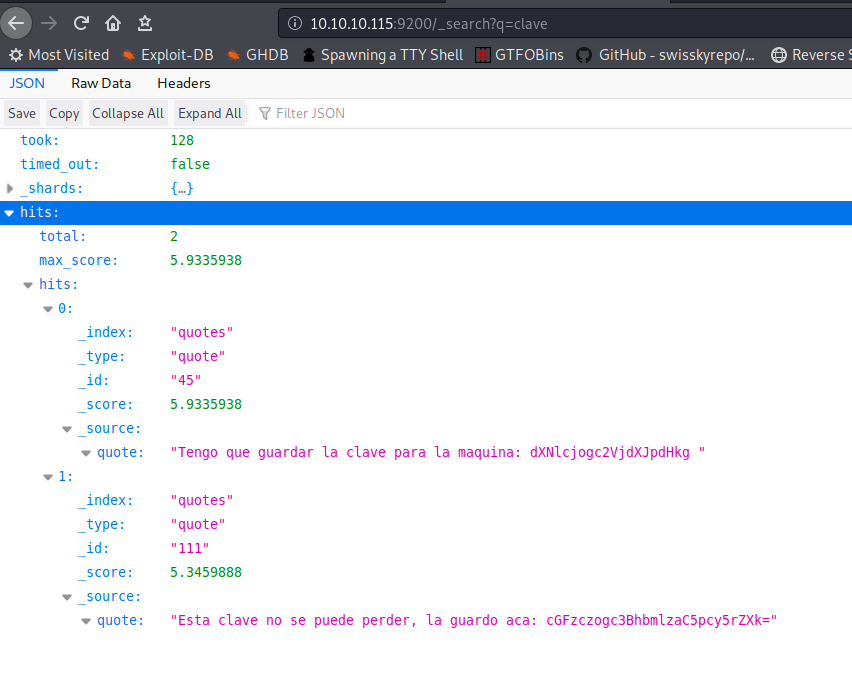Click the Exploit-DB bookmark icon

click(128, 55)
